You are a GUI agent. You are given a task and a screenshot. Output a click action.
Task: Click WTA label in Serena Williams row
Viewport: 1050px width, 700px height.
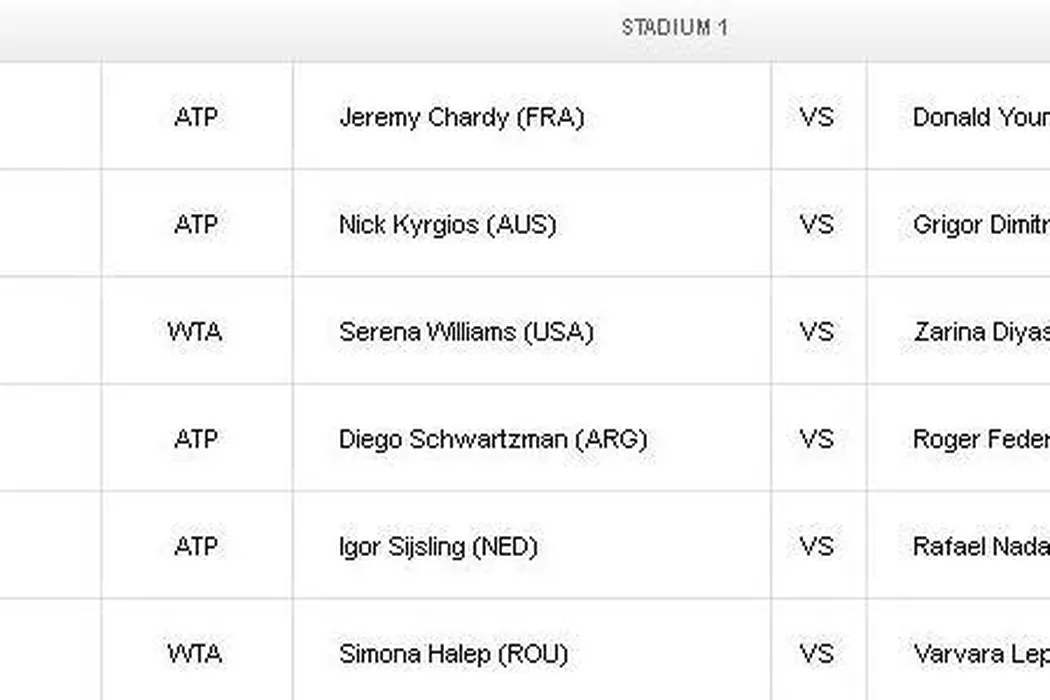pos(196,332)
